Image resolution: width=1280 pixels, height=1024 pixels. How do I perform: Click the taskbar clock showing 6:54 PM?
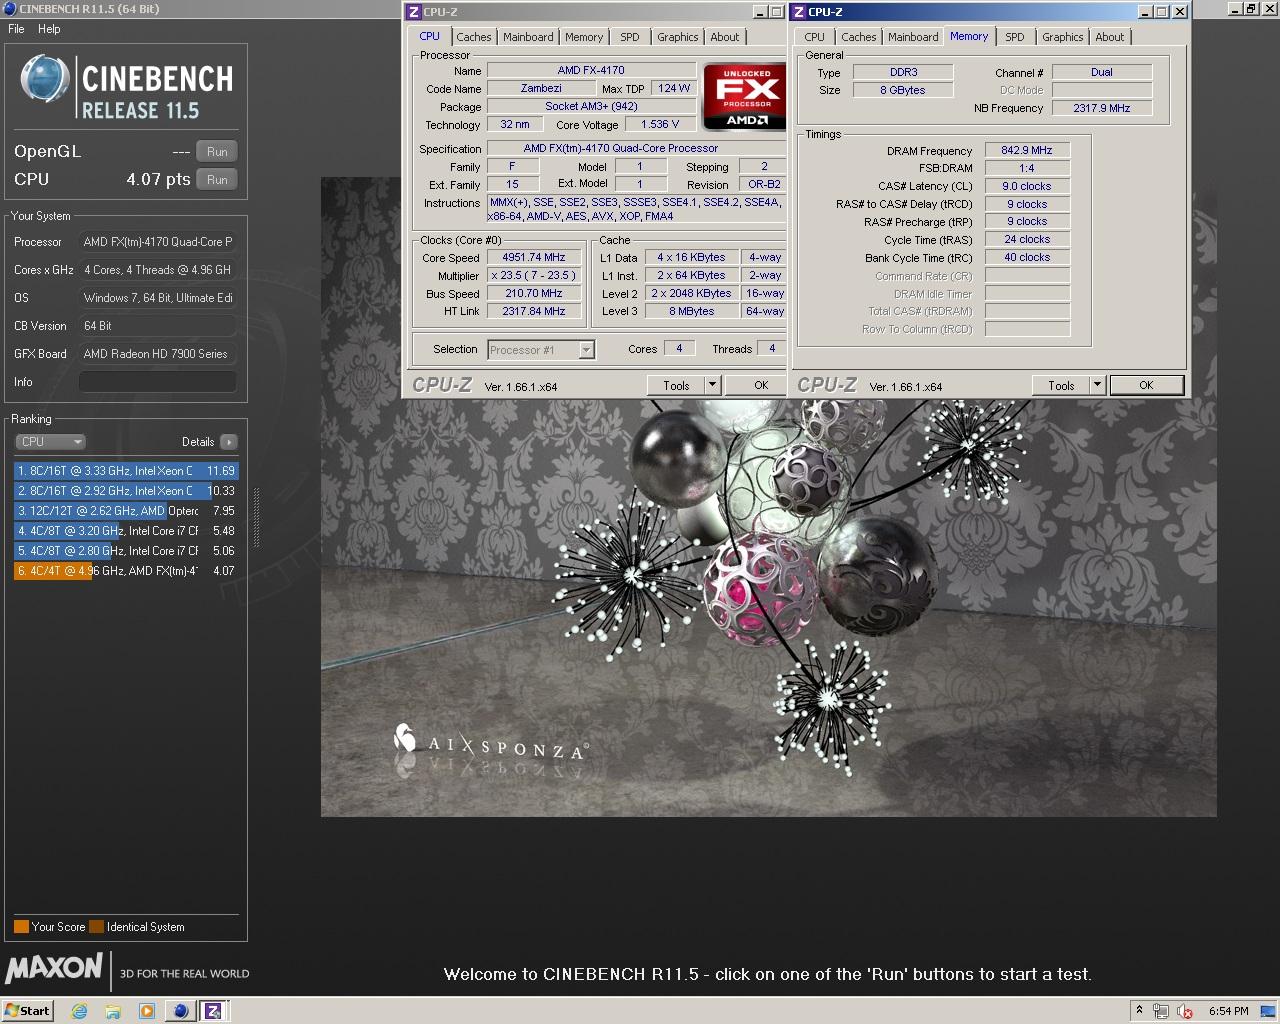pyautogui.click(x=1228, y=1011)
